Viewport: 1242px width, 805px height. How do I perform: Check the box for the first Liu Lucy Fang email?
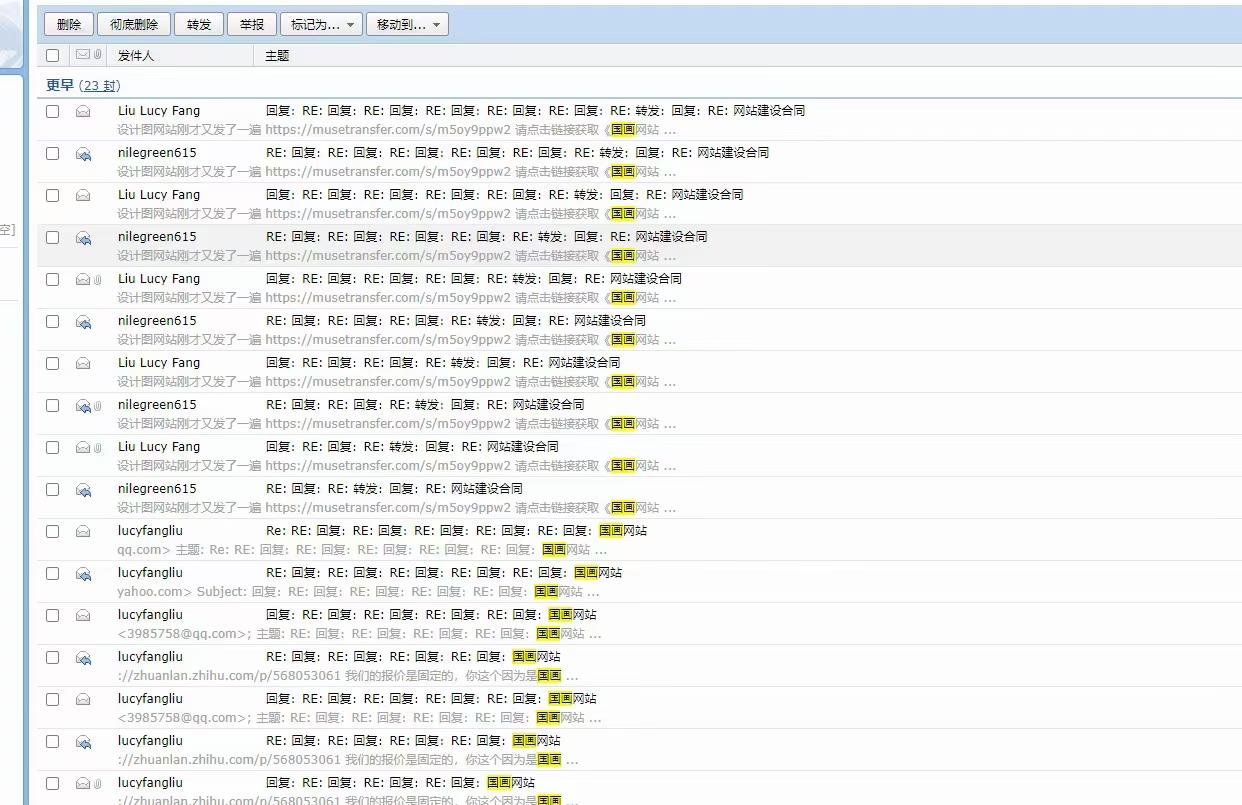53,111
